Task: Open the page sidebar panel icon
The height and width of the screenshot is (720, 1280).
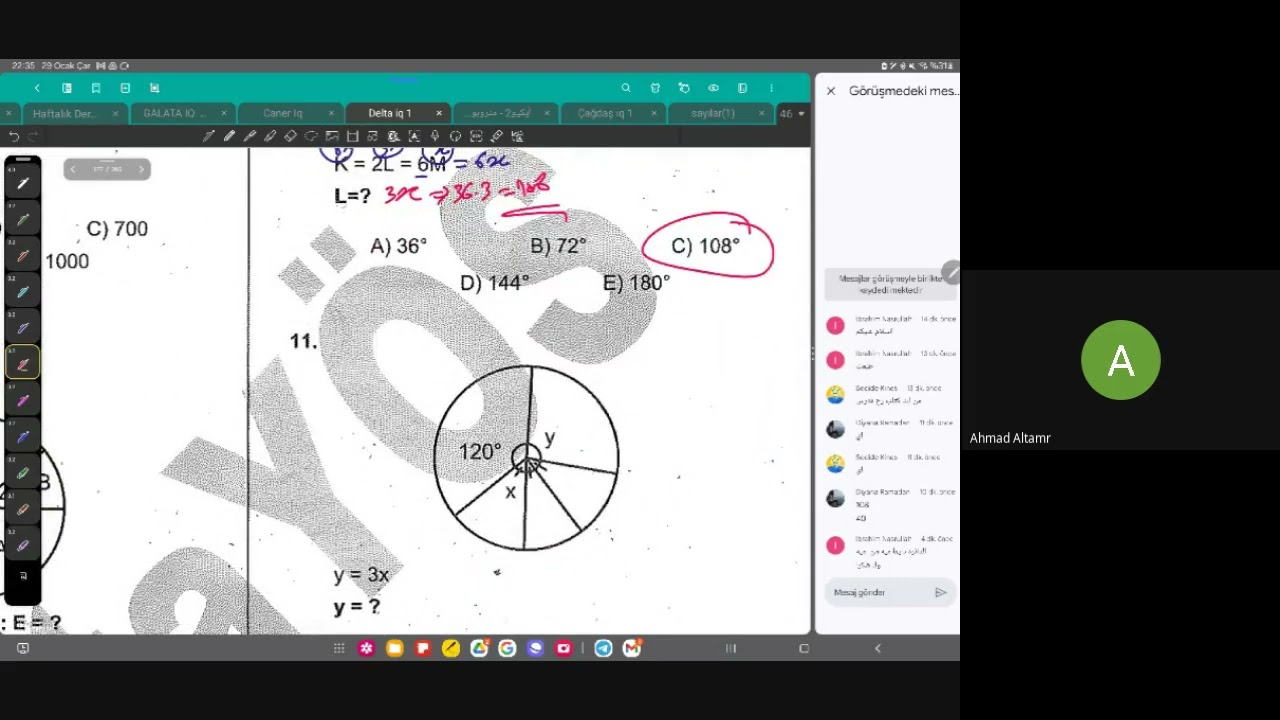Action: pos(66,88)
